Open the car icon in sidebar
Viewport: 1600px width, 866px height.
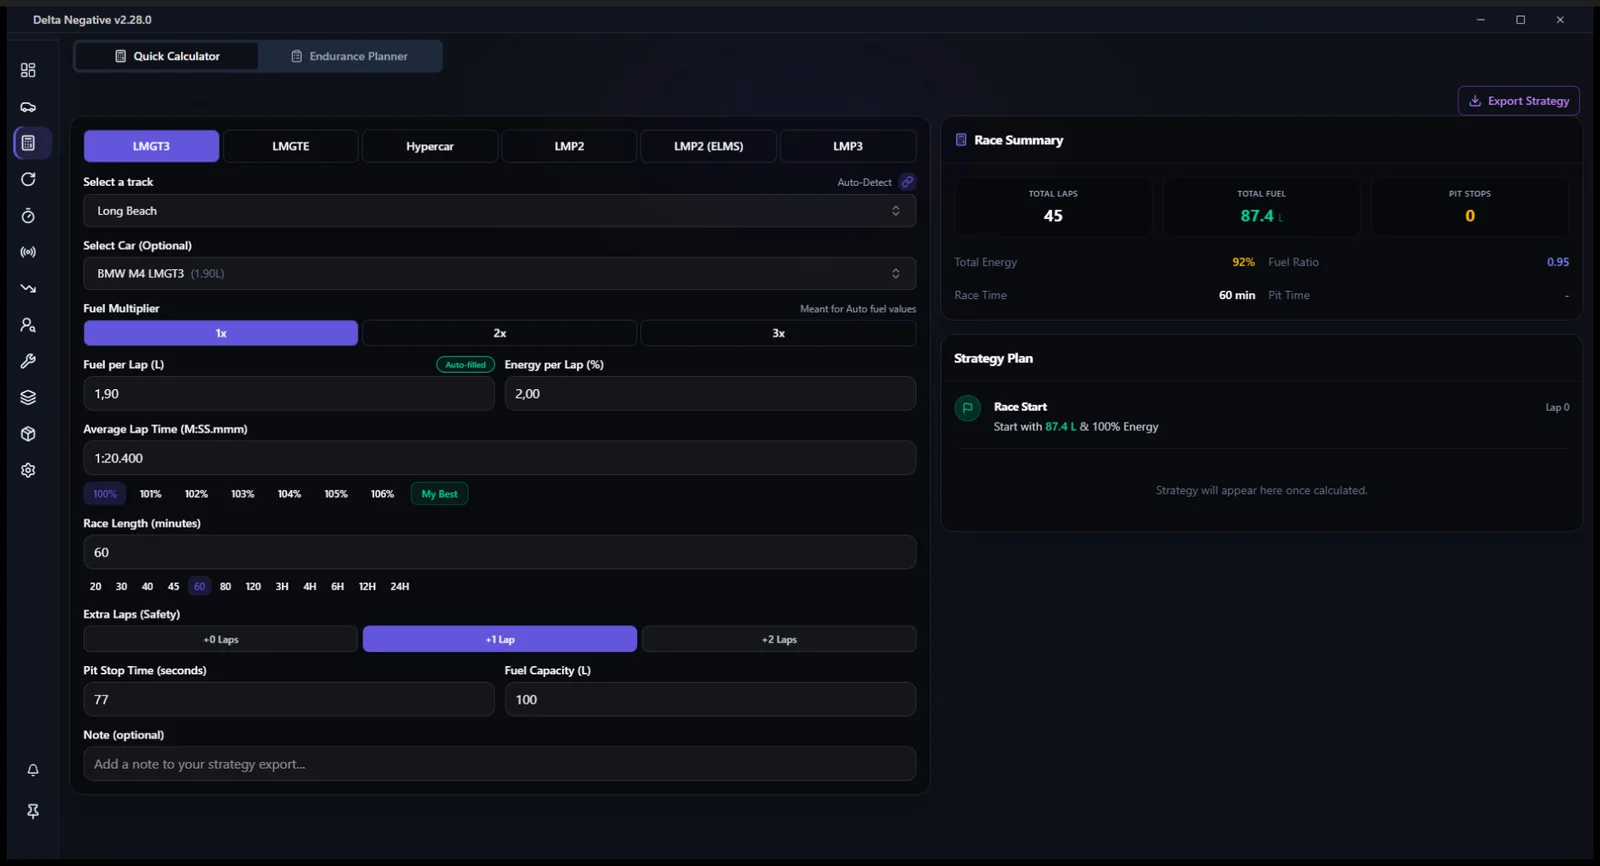click(28, 107)
